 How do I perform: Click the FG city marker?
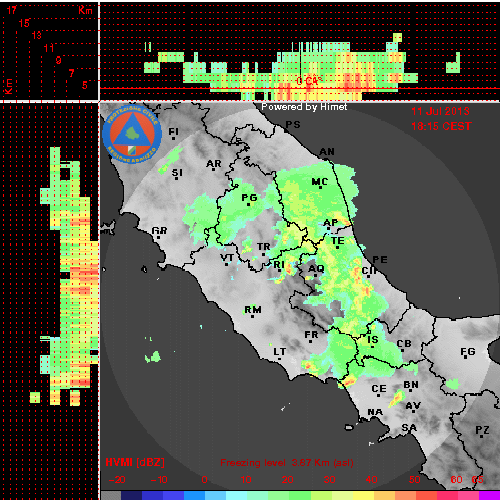tap(466, 357)
